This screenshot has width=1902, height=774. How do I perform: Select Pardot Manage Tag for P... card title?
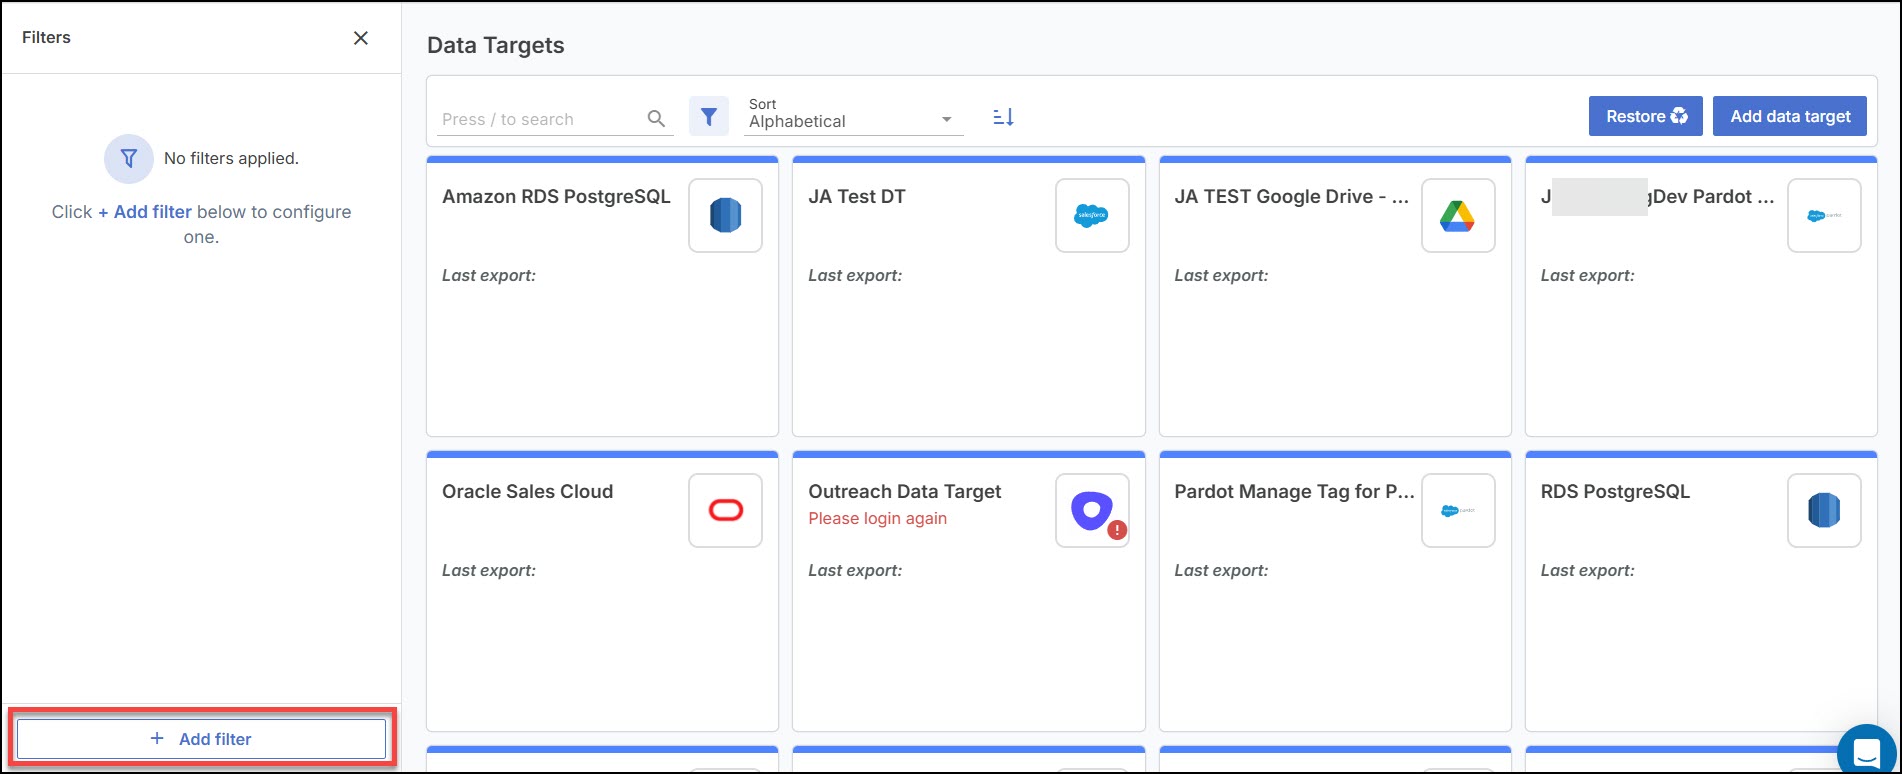point(1294,492)
